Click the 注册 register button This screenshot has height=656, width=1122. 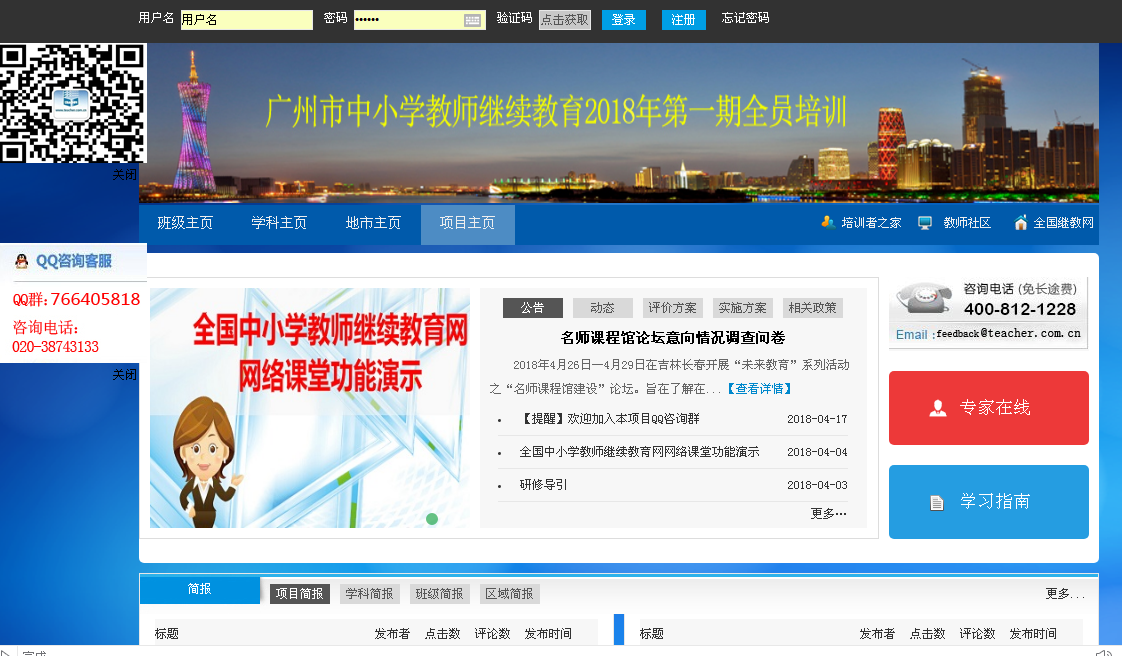click(683, 20)
